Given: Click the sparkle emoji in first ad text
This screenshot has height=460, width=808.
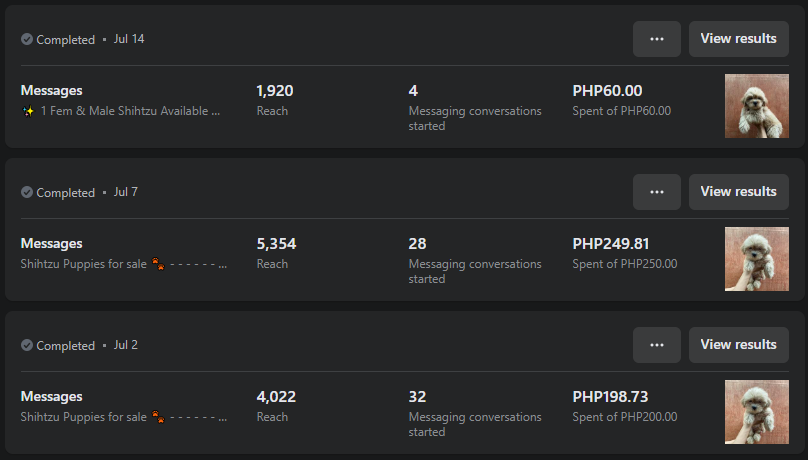Looking at the screenshot, I should pos(28,111).
